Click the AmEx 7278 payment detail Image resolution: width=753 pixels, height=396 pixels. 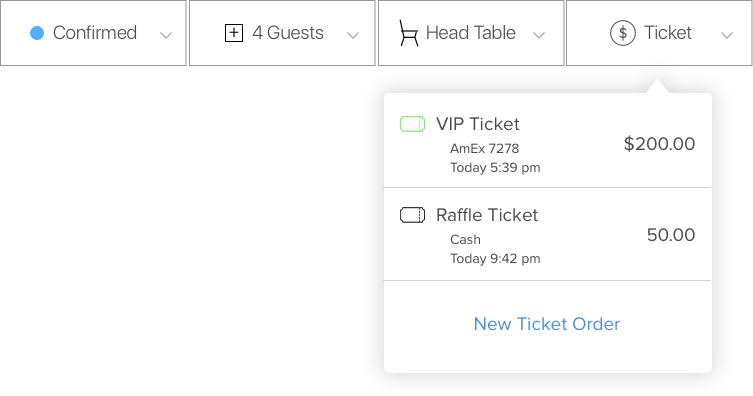(485, 148)
